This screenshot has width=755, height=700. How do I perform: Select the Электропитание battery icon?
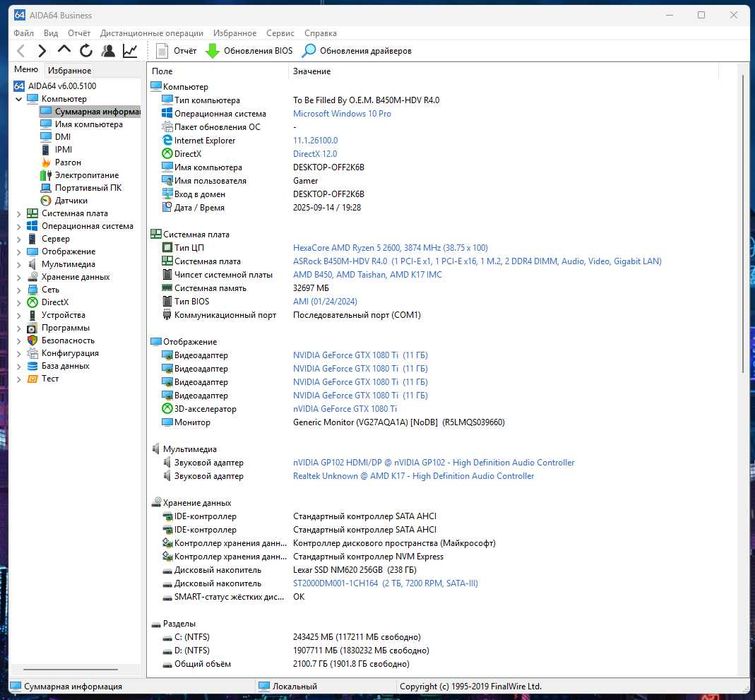click(46, 175)
